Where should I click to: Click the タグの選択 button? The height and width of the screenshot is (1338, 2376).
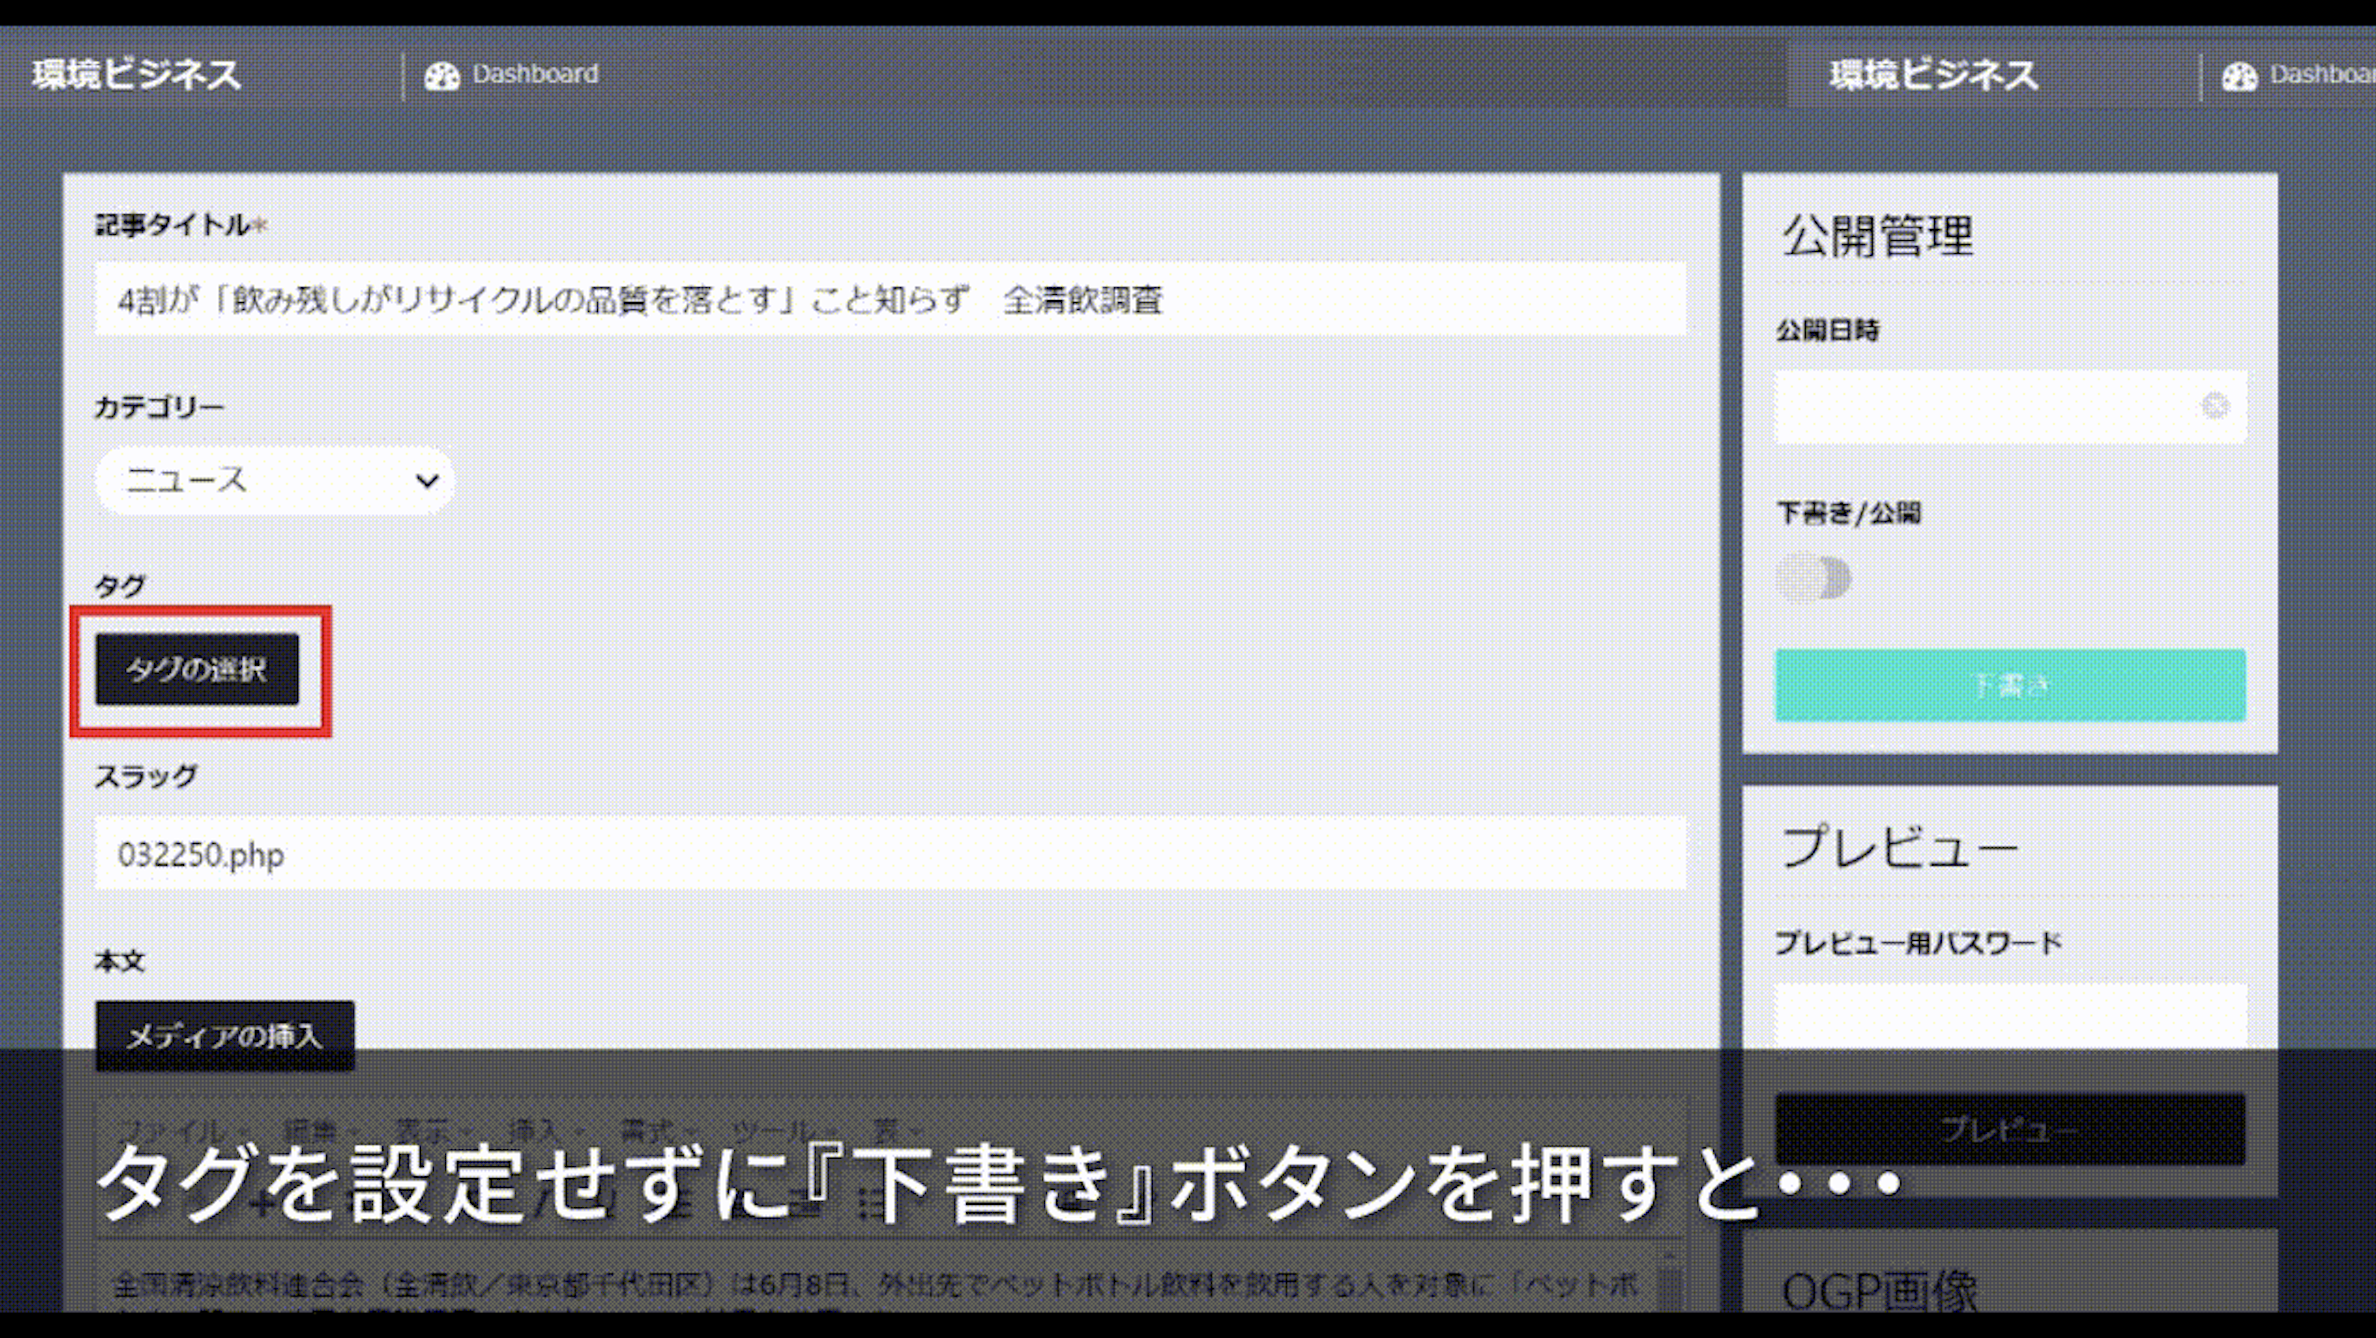tap(197, 670)
